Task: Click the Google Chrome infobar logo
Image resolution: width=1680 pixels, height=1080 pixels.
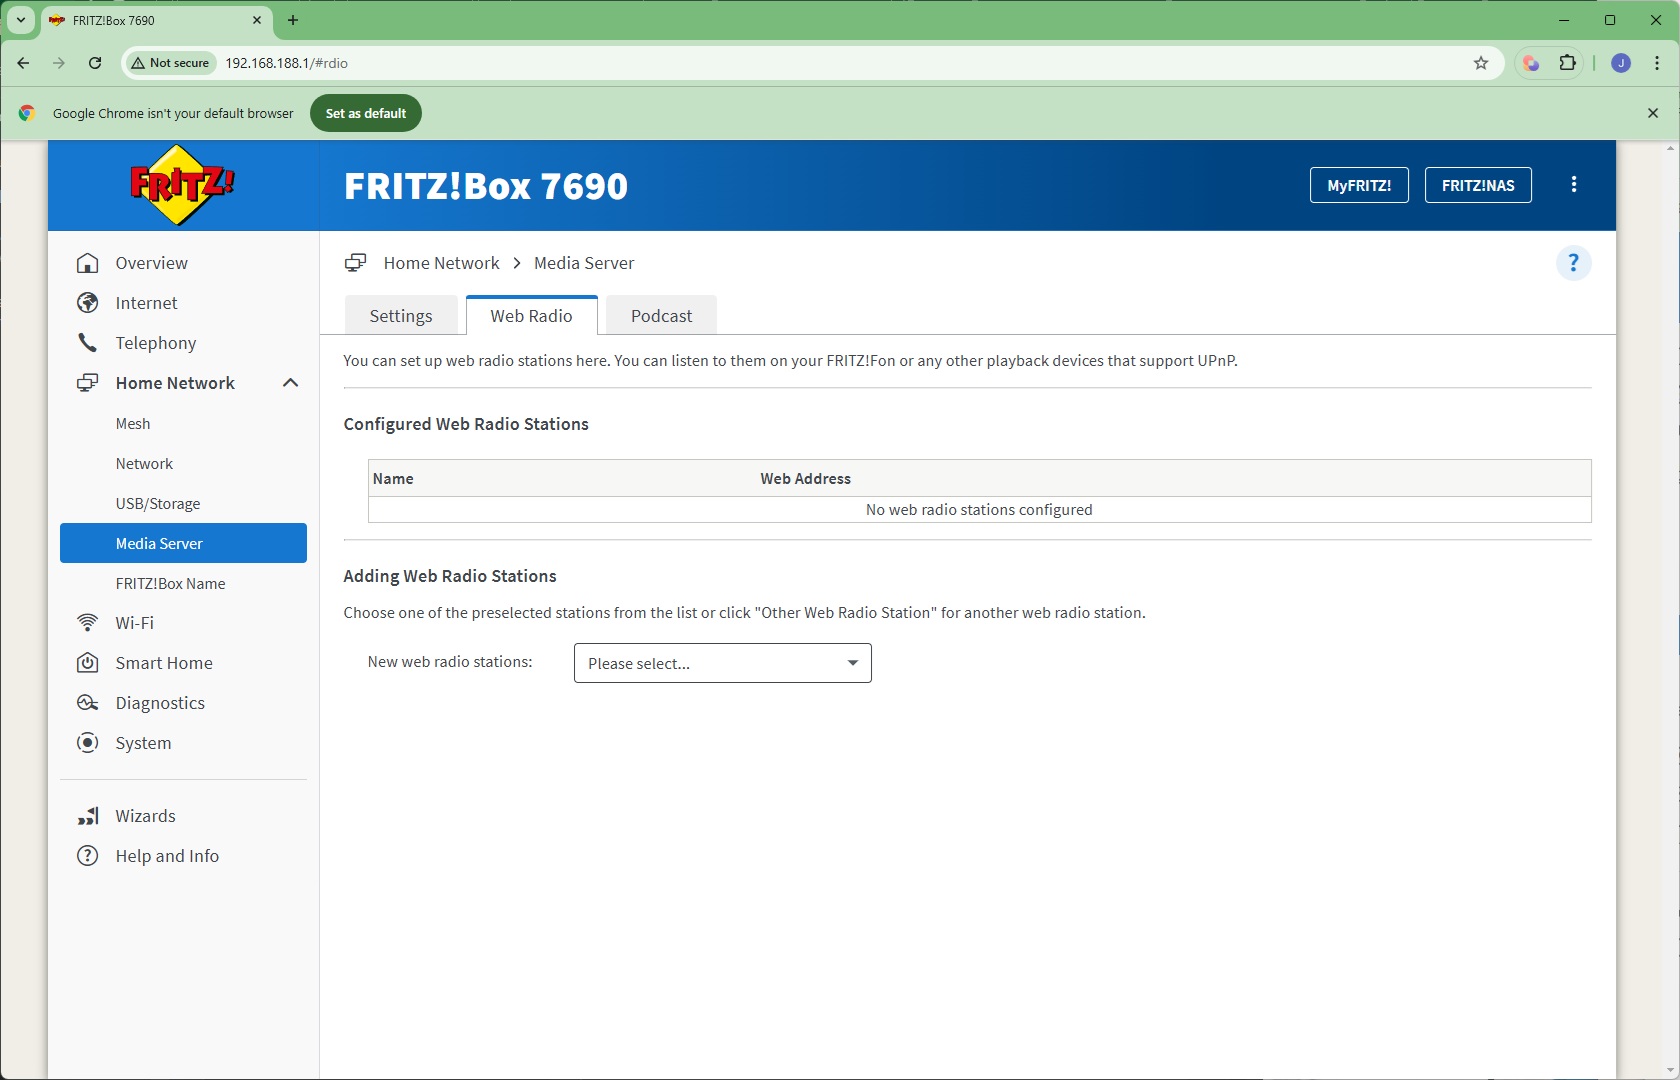Action: pos(27,113)
